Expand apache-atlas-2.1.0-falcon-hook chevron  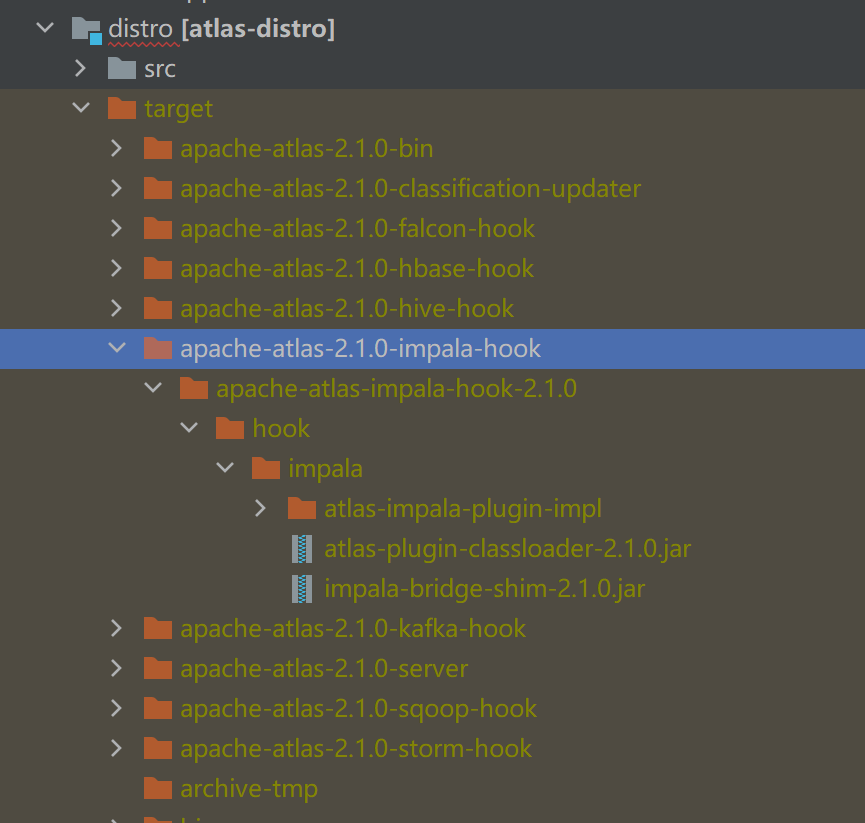click(x=116, y=228)
